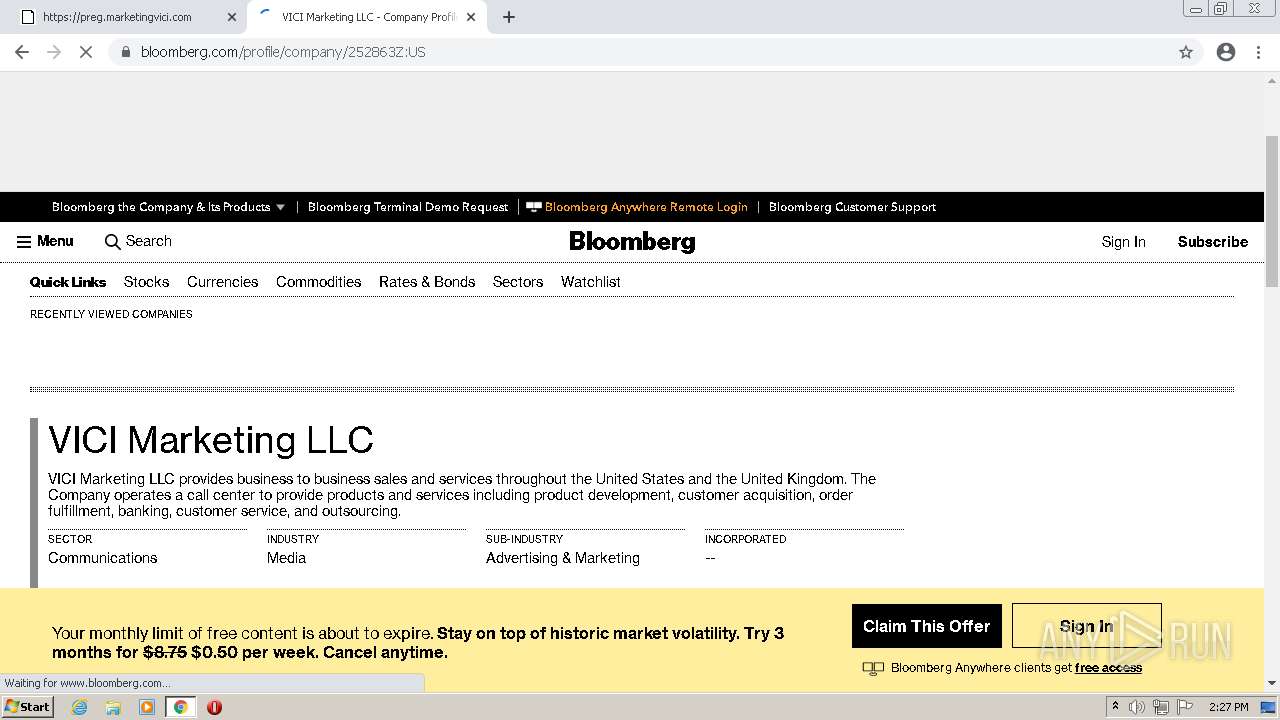Close the VICI Marketing LLC tab

471,17
